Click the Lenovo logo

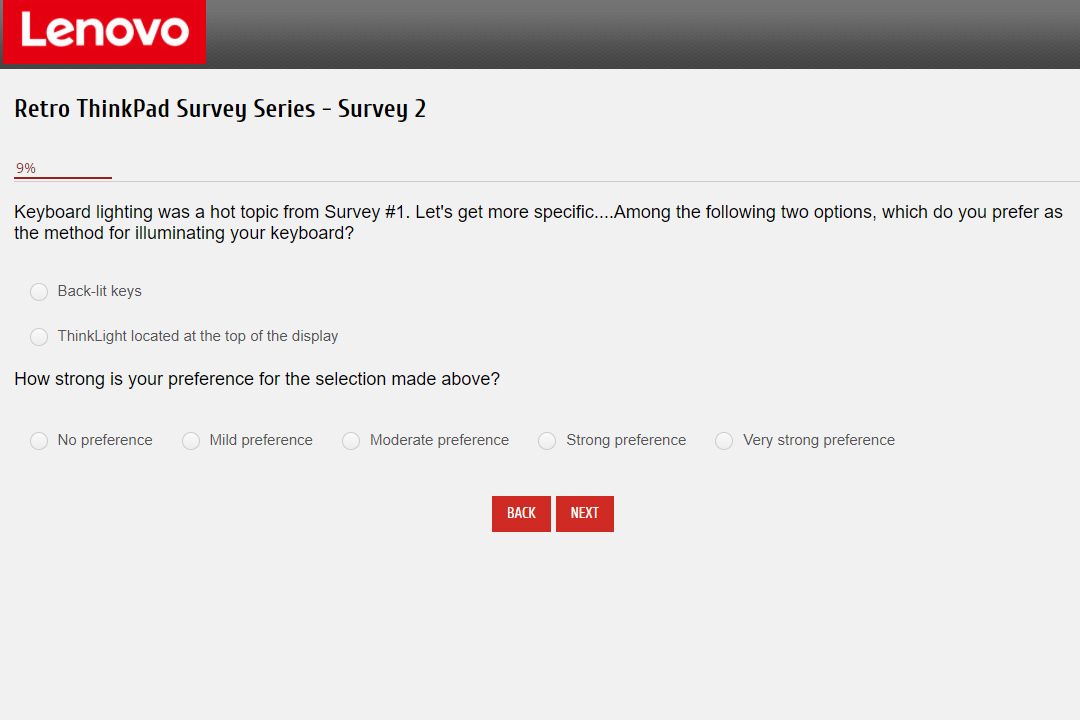click(x=105, y=32)
